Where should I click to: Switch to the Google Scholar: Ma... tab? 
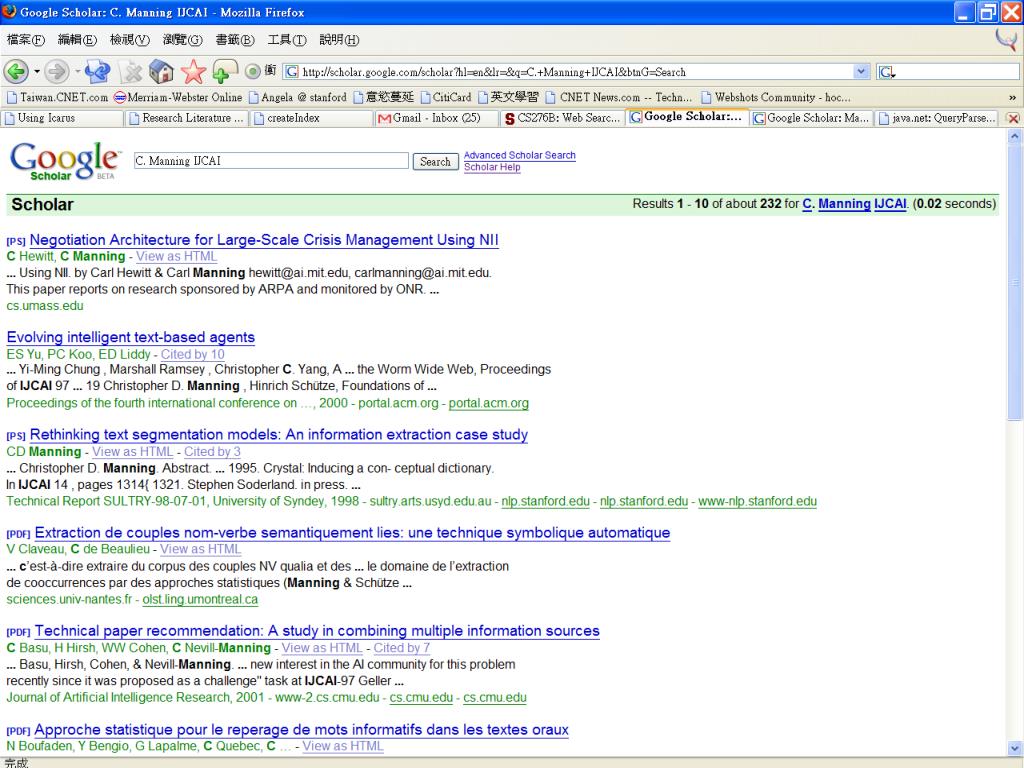click(x=810, y=118)
